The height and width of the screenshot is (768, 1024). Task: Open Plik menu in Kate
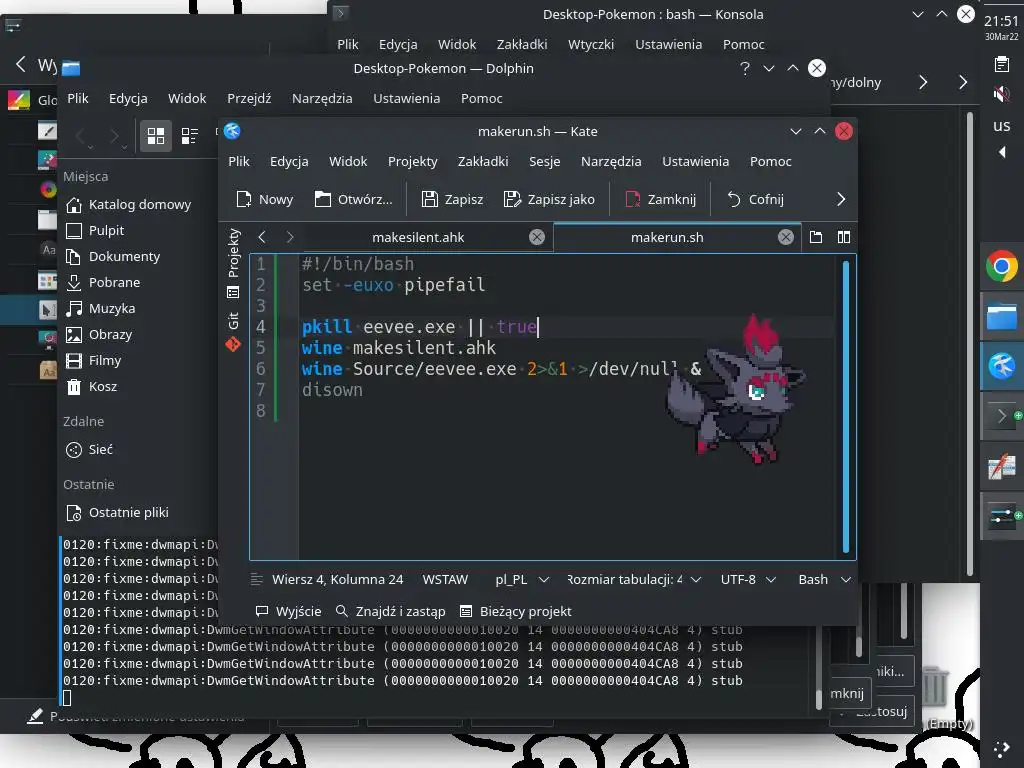pyautogui.click(x=239, y=161)
